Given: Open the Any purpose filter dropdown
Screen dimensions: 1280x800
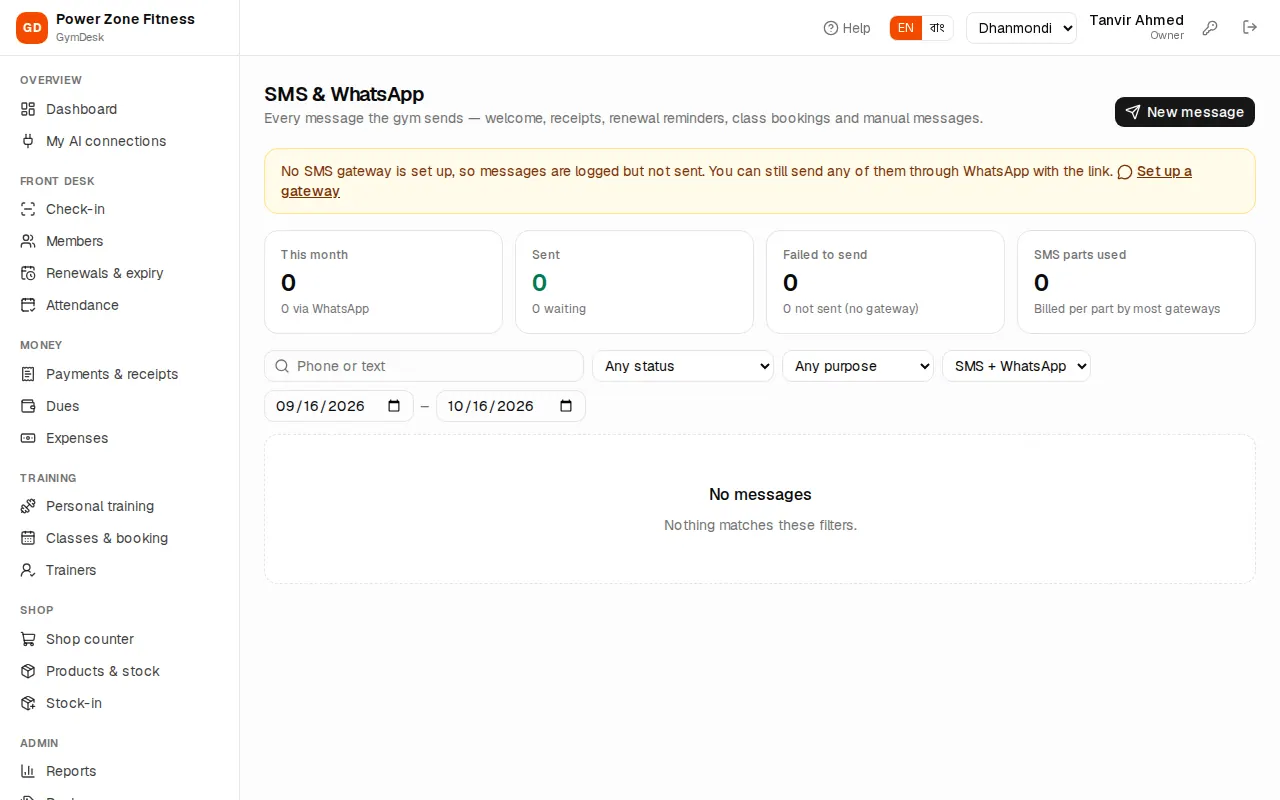Looking at the screenshot, I should (858, 366).
